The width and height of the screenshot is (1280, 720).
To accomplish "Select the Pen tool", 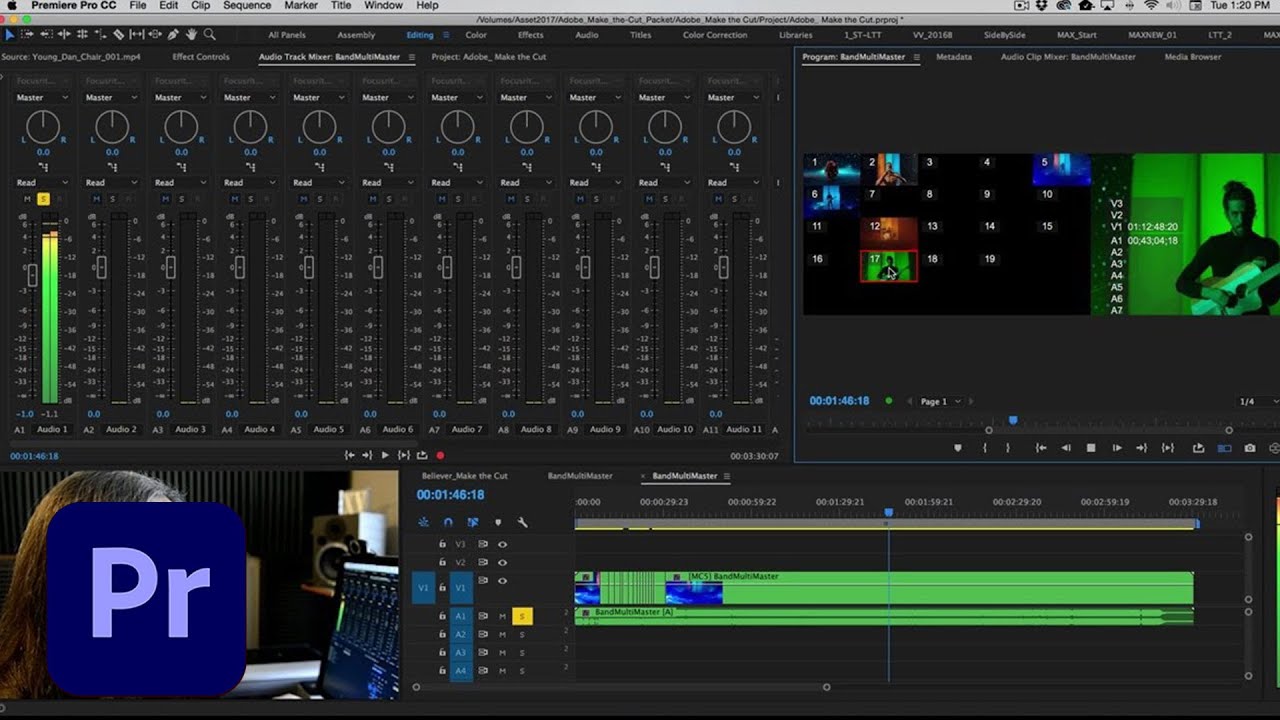I will coord(172,34).
